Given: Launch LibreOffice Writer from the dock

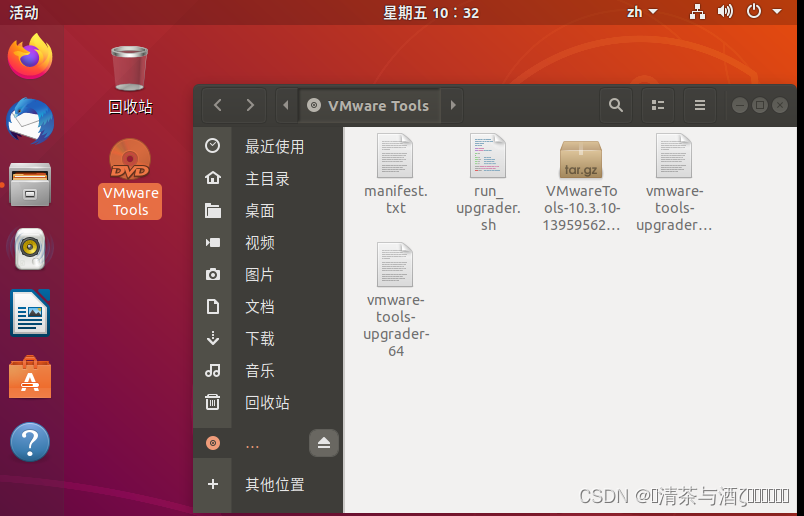Looking at the screenshot, I should click(30, 313).
